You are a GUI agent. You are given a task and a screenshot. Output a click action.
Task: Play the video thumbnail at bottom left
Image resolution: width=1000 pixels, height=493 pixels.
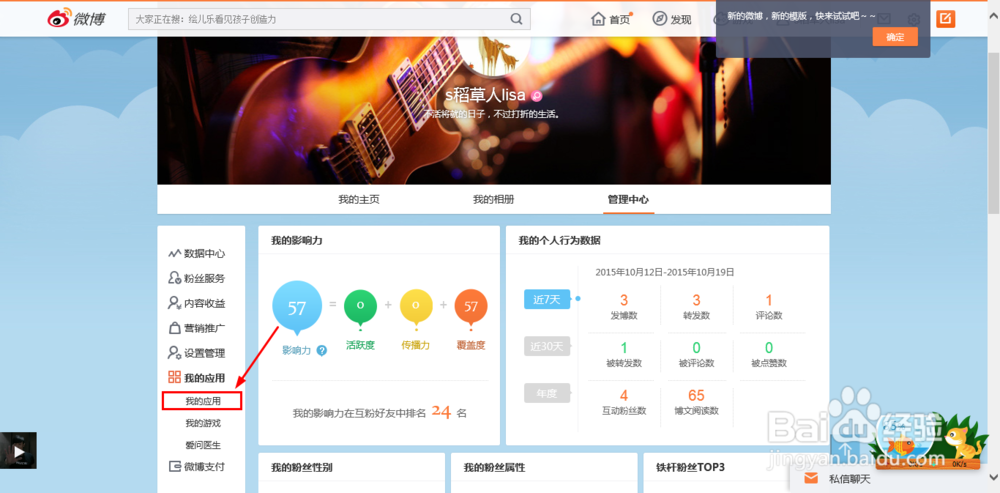[x=18, y=450]
